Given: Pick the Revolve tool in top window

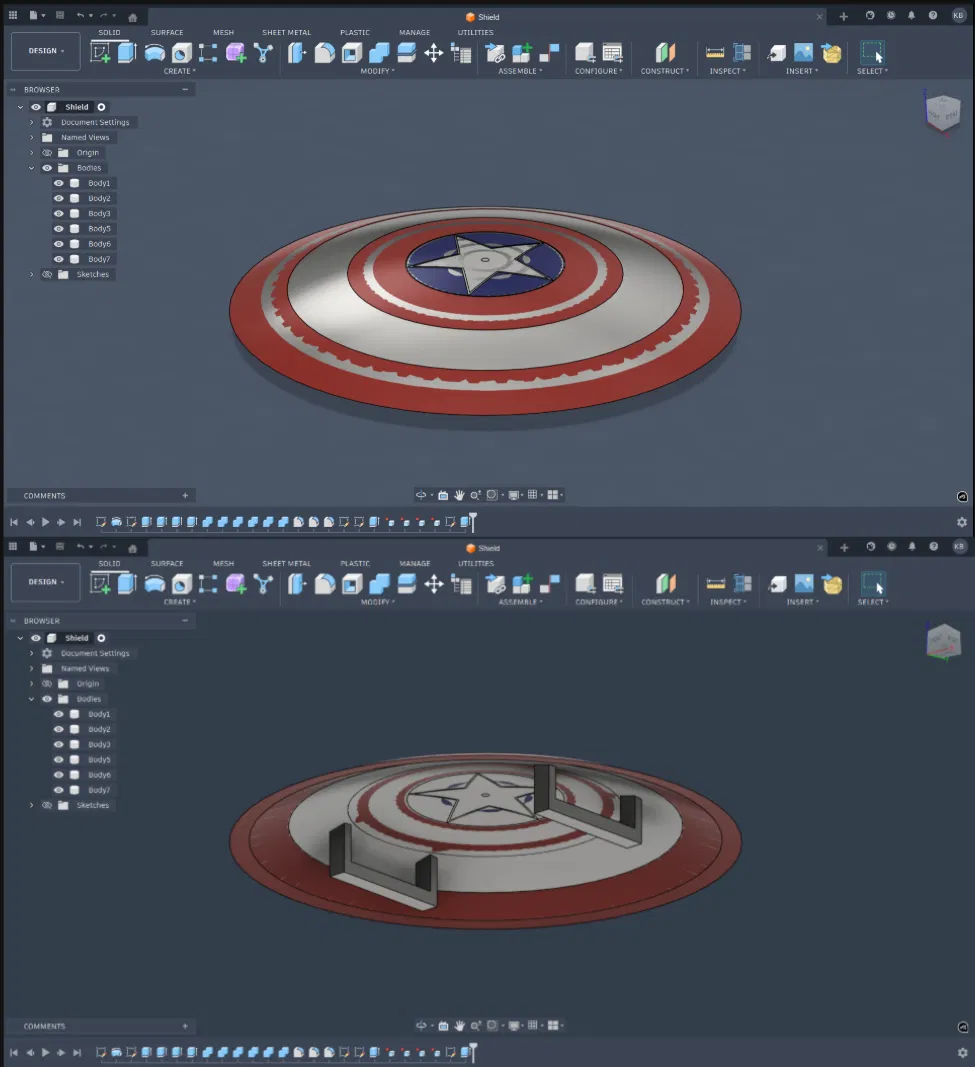Looking at the screenshot, I should (x=154, y=52).
